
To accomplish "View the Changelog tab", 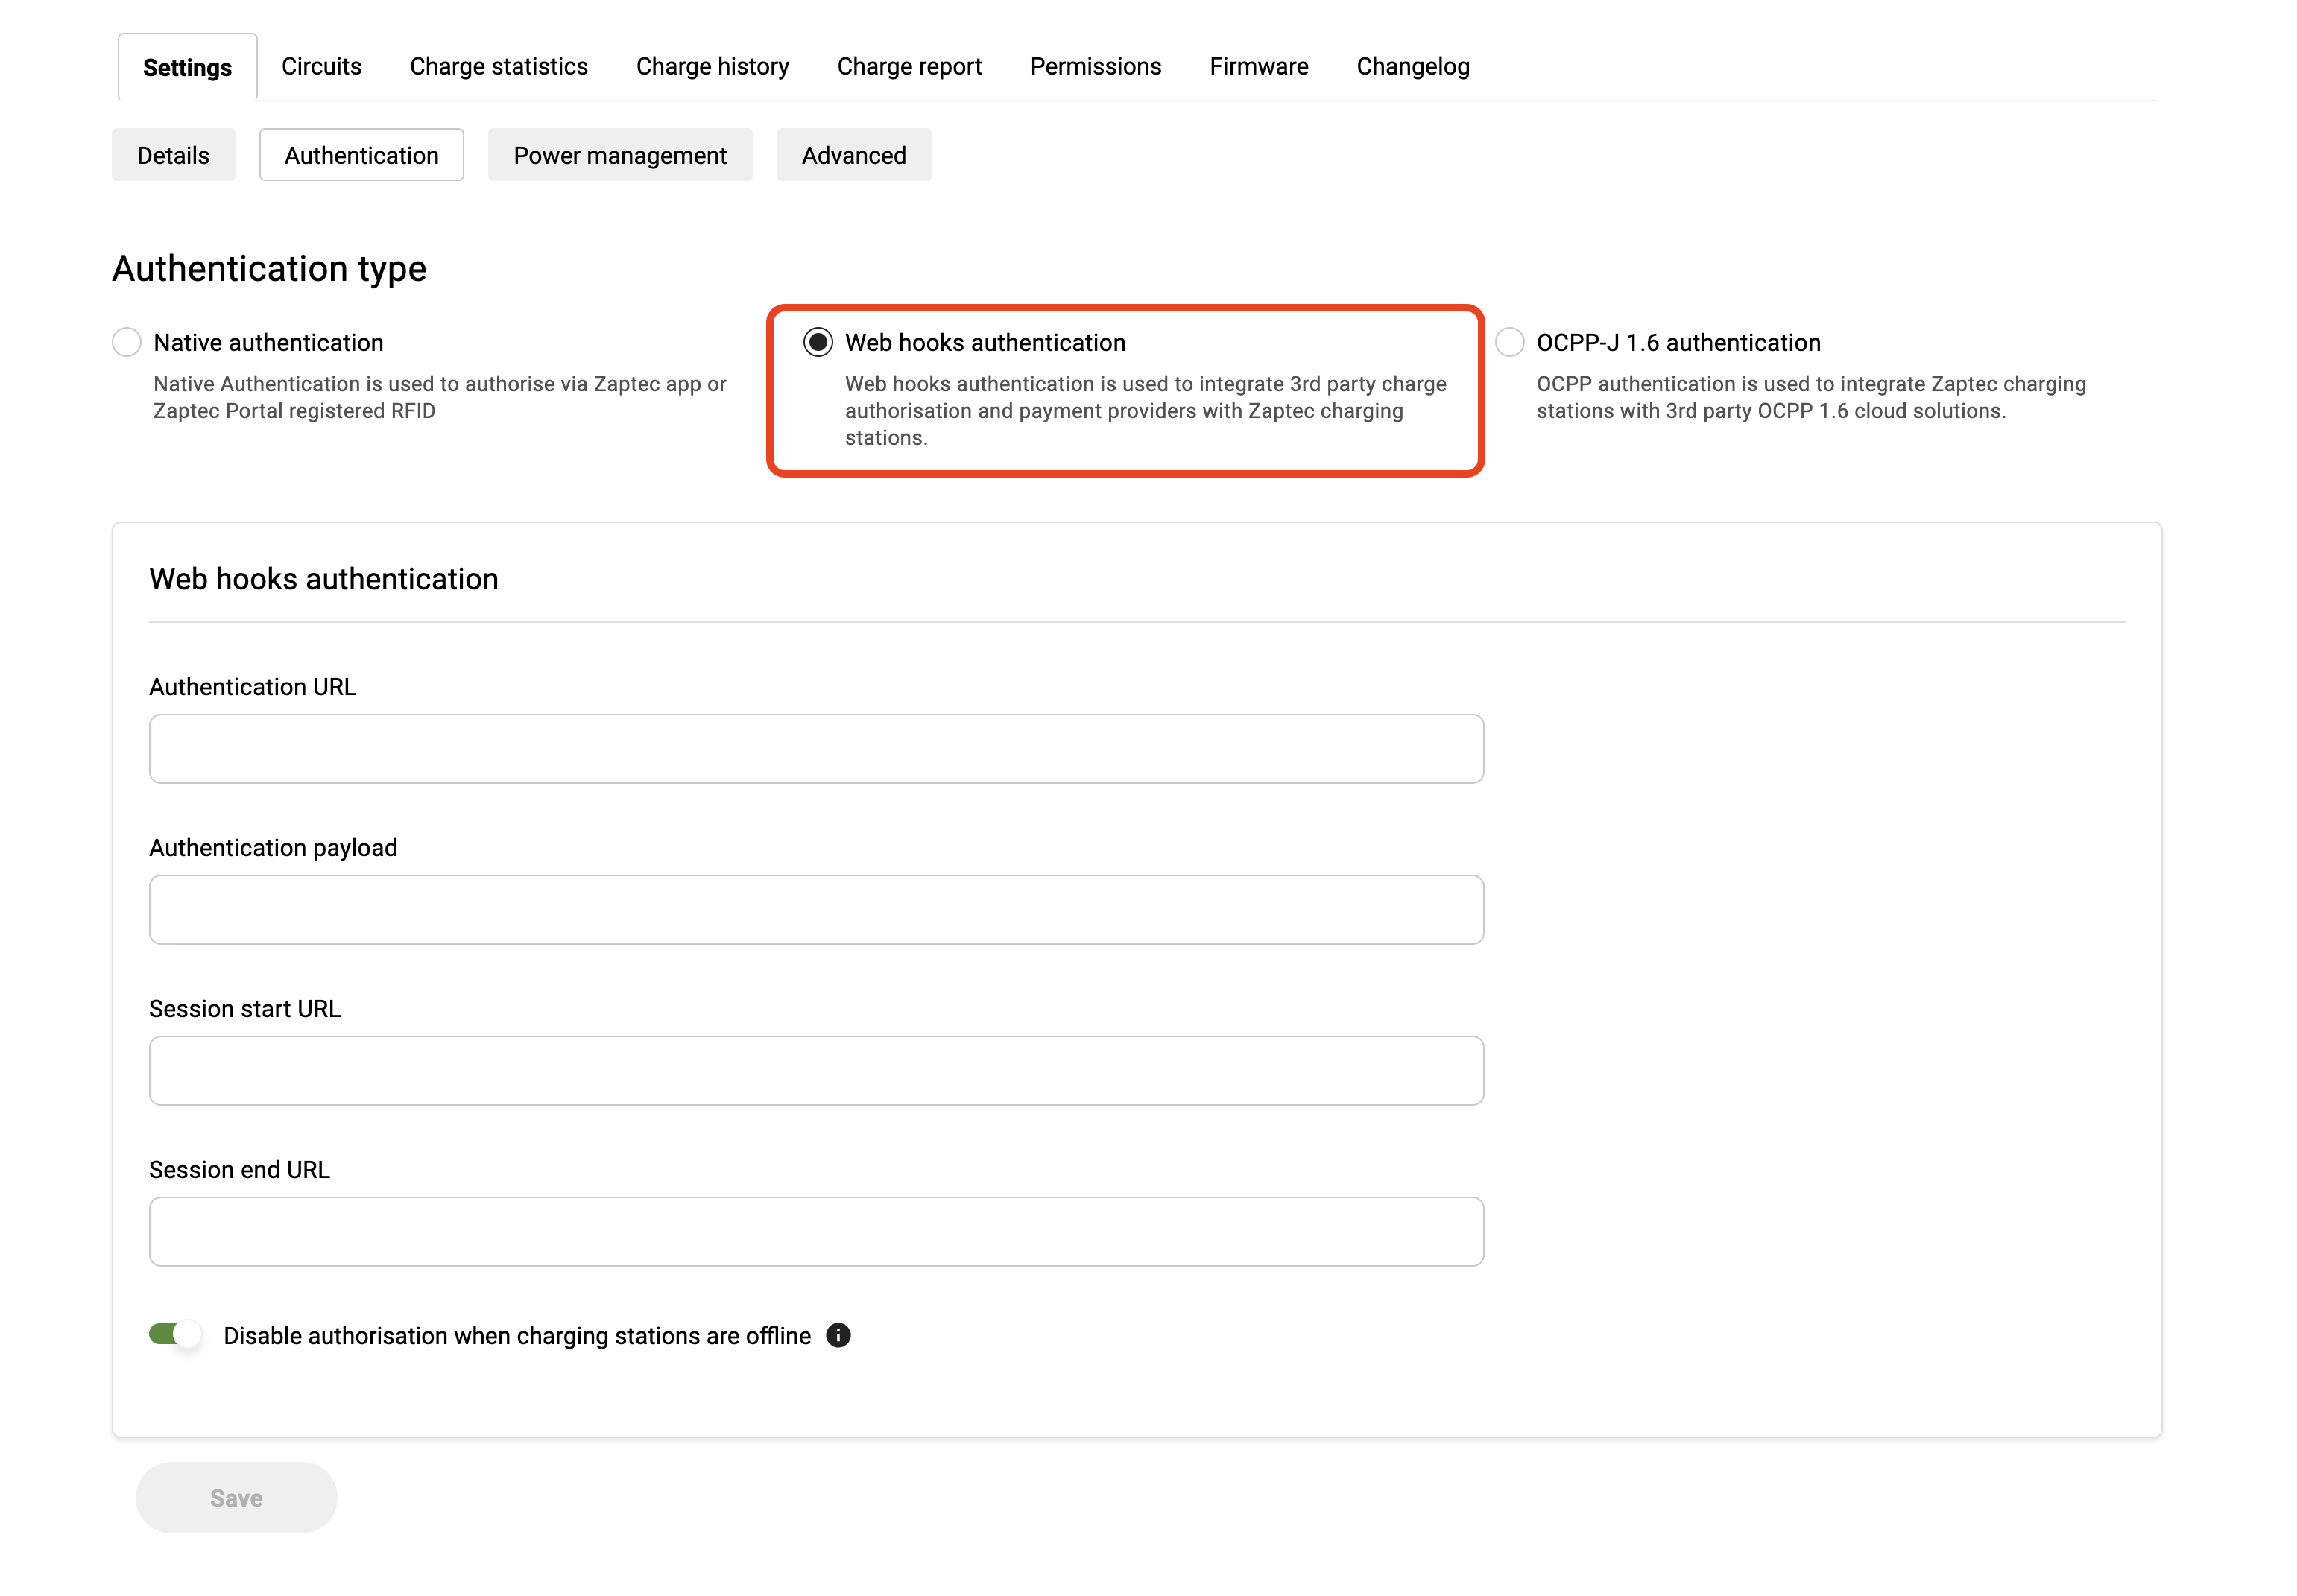I will pos(1412,66).
